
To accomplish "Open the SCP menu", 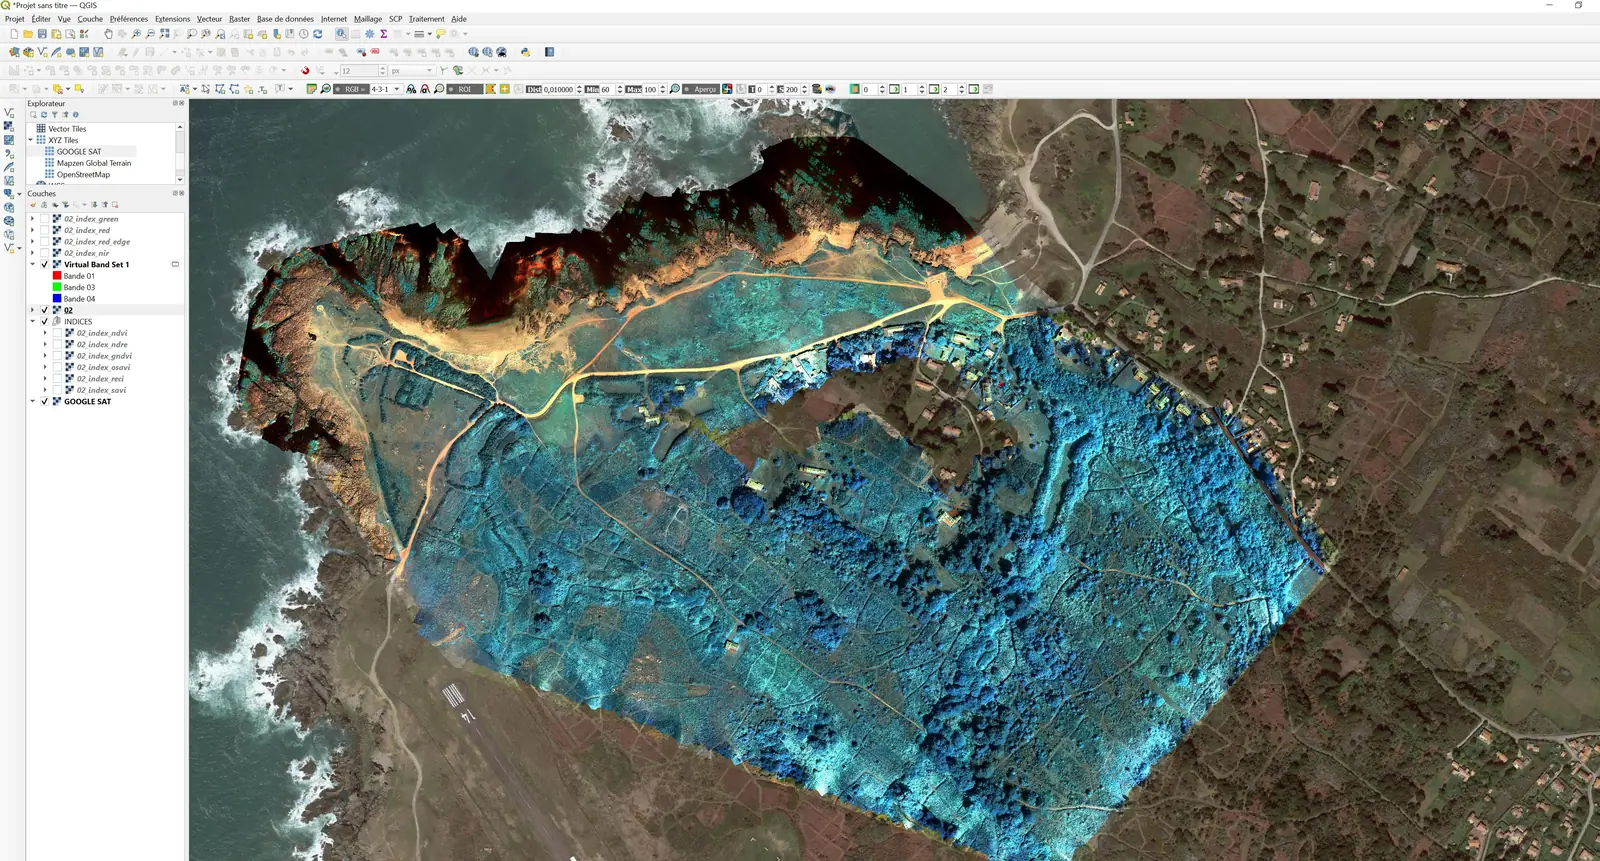I will 395,19.
